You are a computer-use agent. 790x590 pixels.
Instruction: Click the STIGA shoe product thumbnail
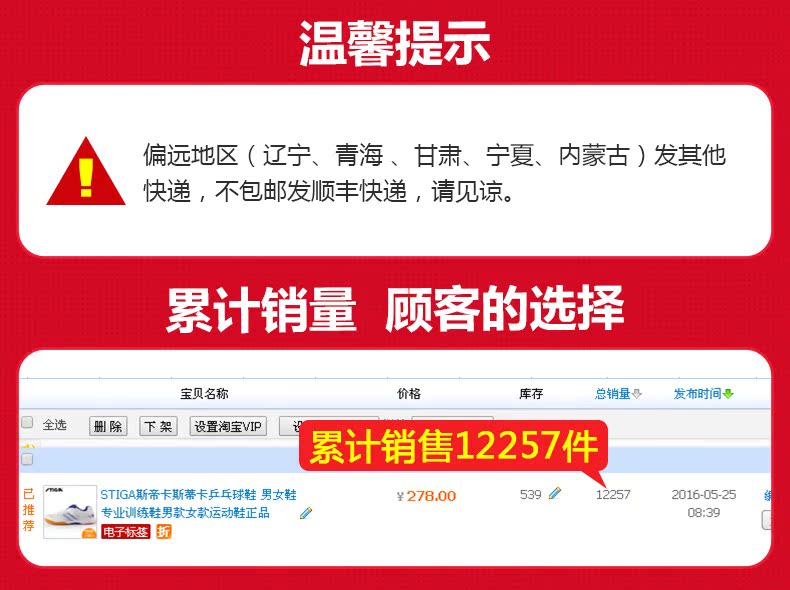[x=70, y=511]
